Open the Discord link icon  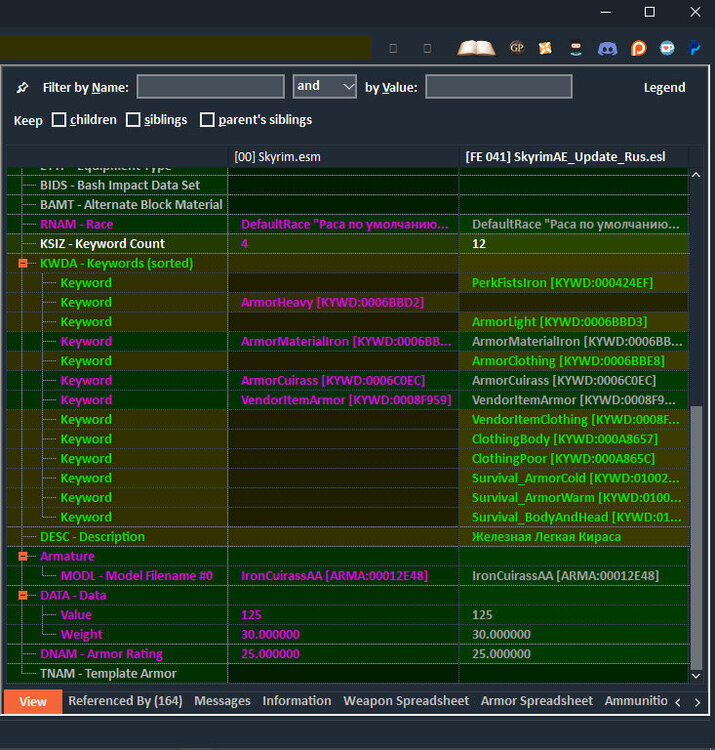(x=607, y=48)
